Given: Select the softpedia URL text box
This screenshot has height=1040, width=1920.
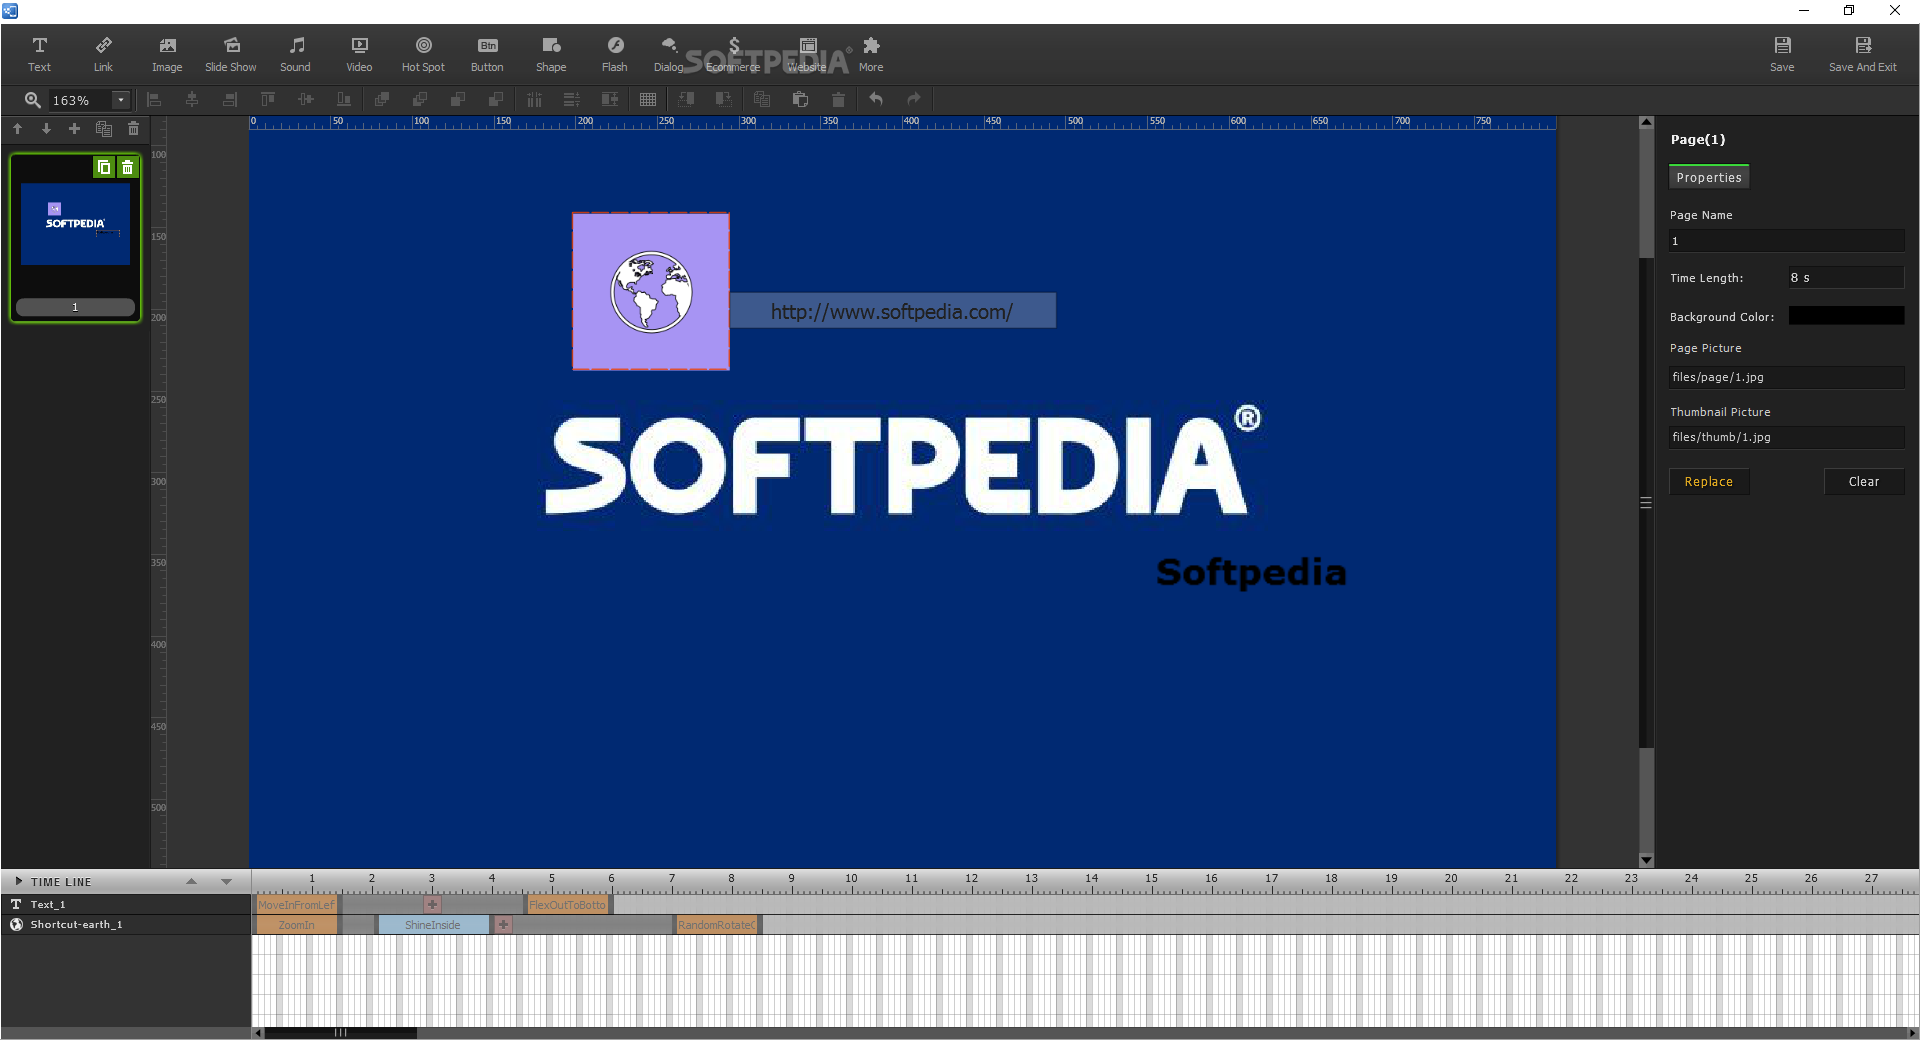Looking at the screenshot, I should (892, 311).
